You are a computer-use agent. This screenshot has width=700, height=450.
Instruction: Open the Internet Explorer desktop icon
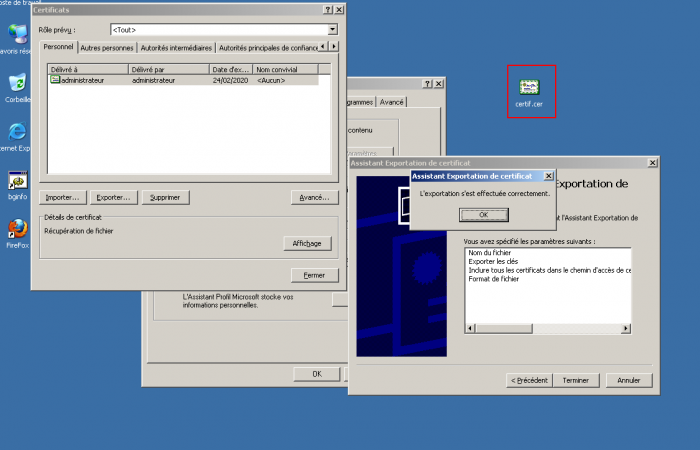click(x=17, y=132)
